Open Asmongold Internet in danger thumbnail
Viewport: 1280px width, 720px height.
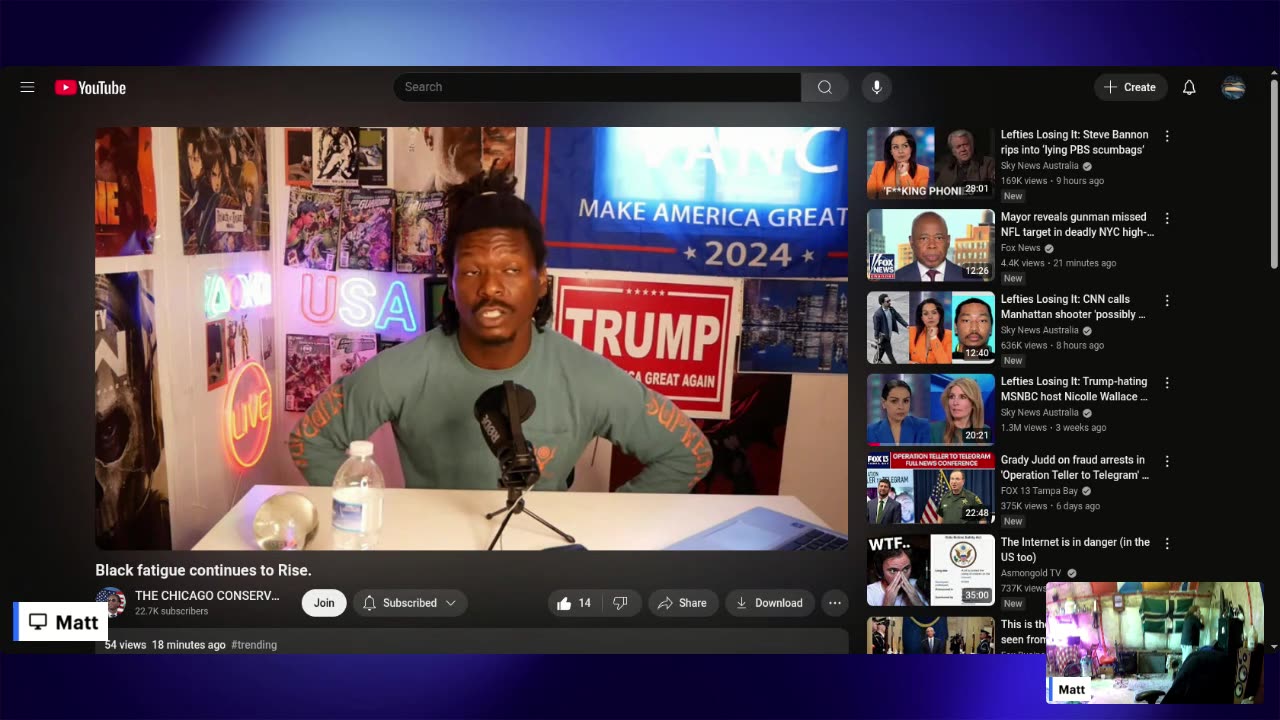tap(930, 570)
